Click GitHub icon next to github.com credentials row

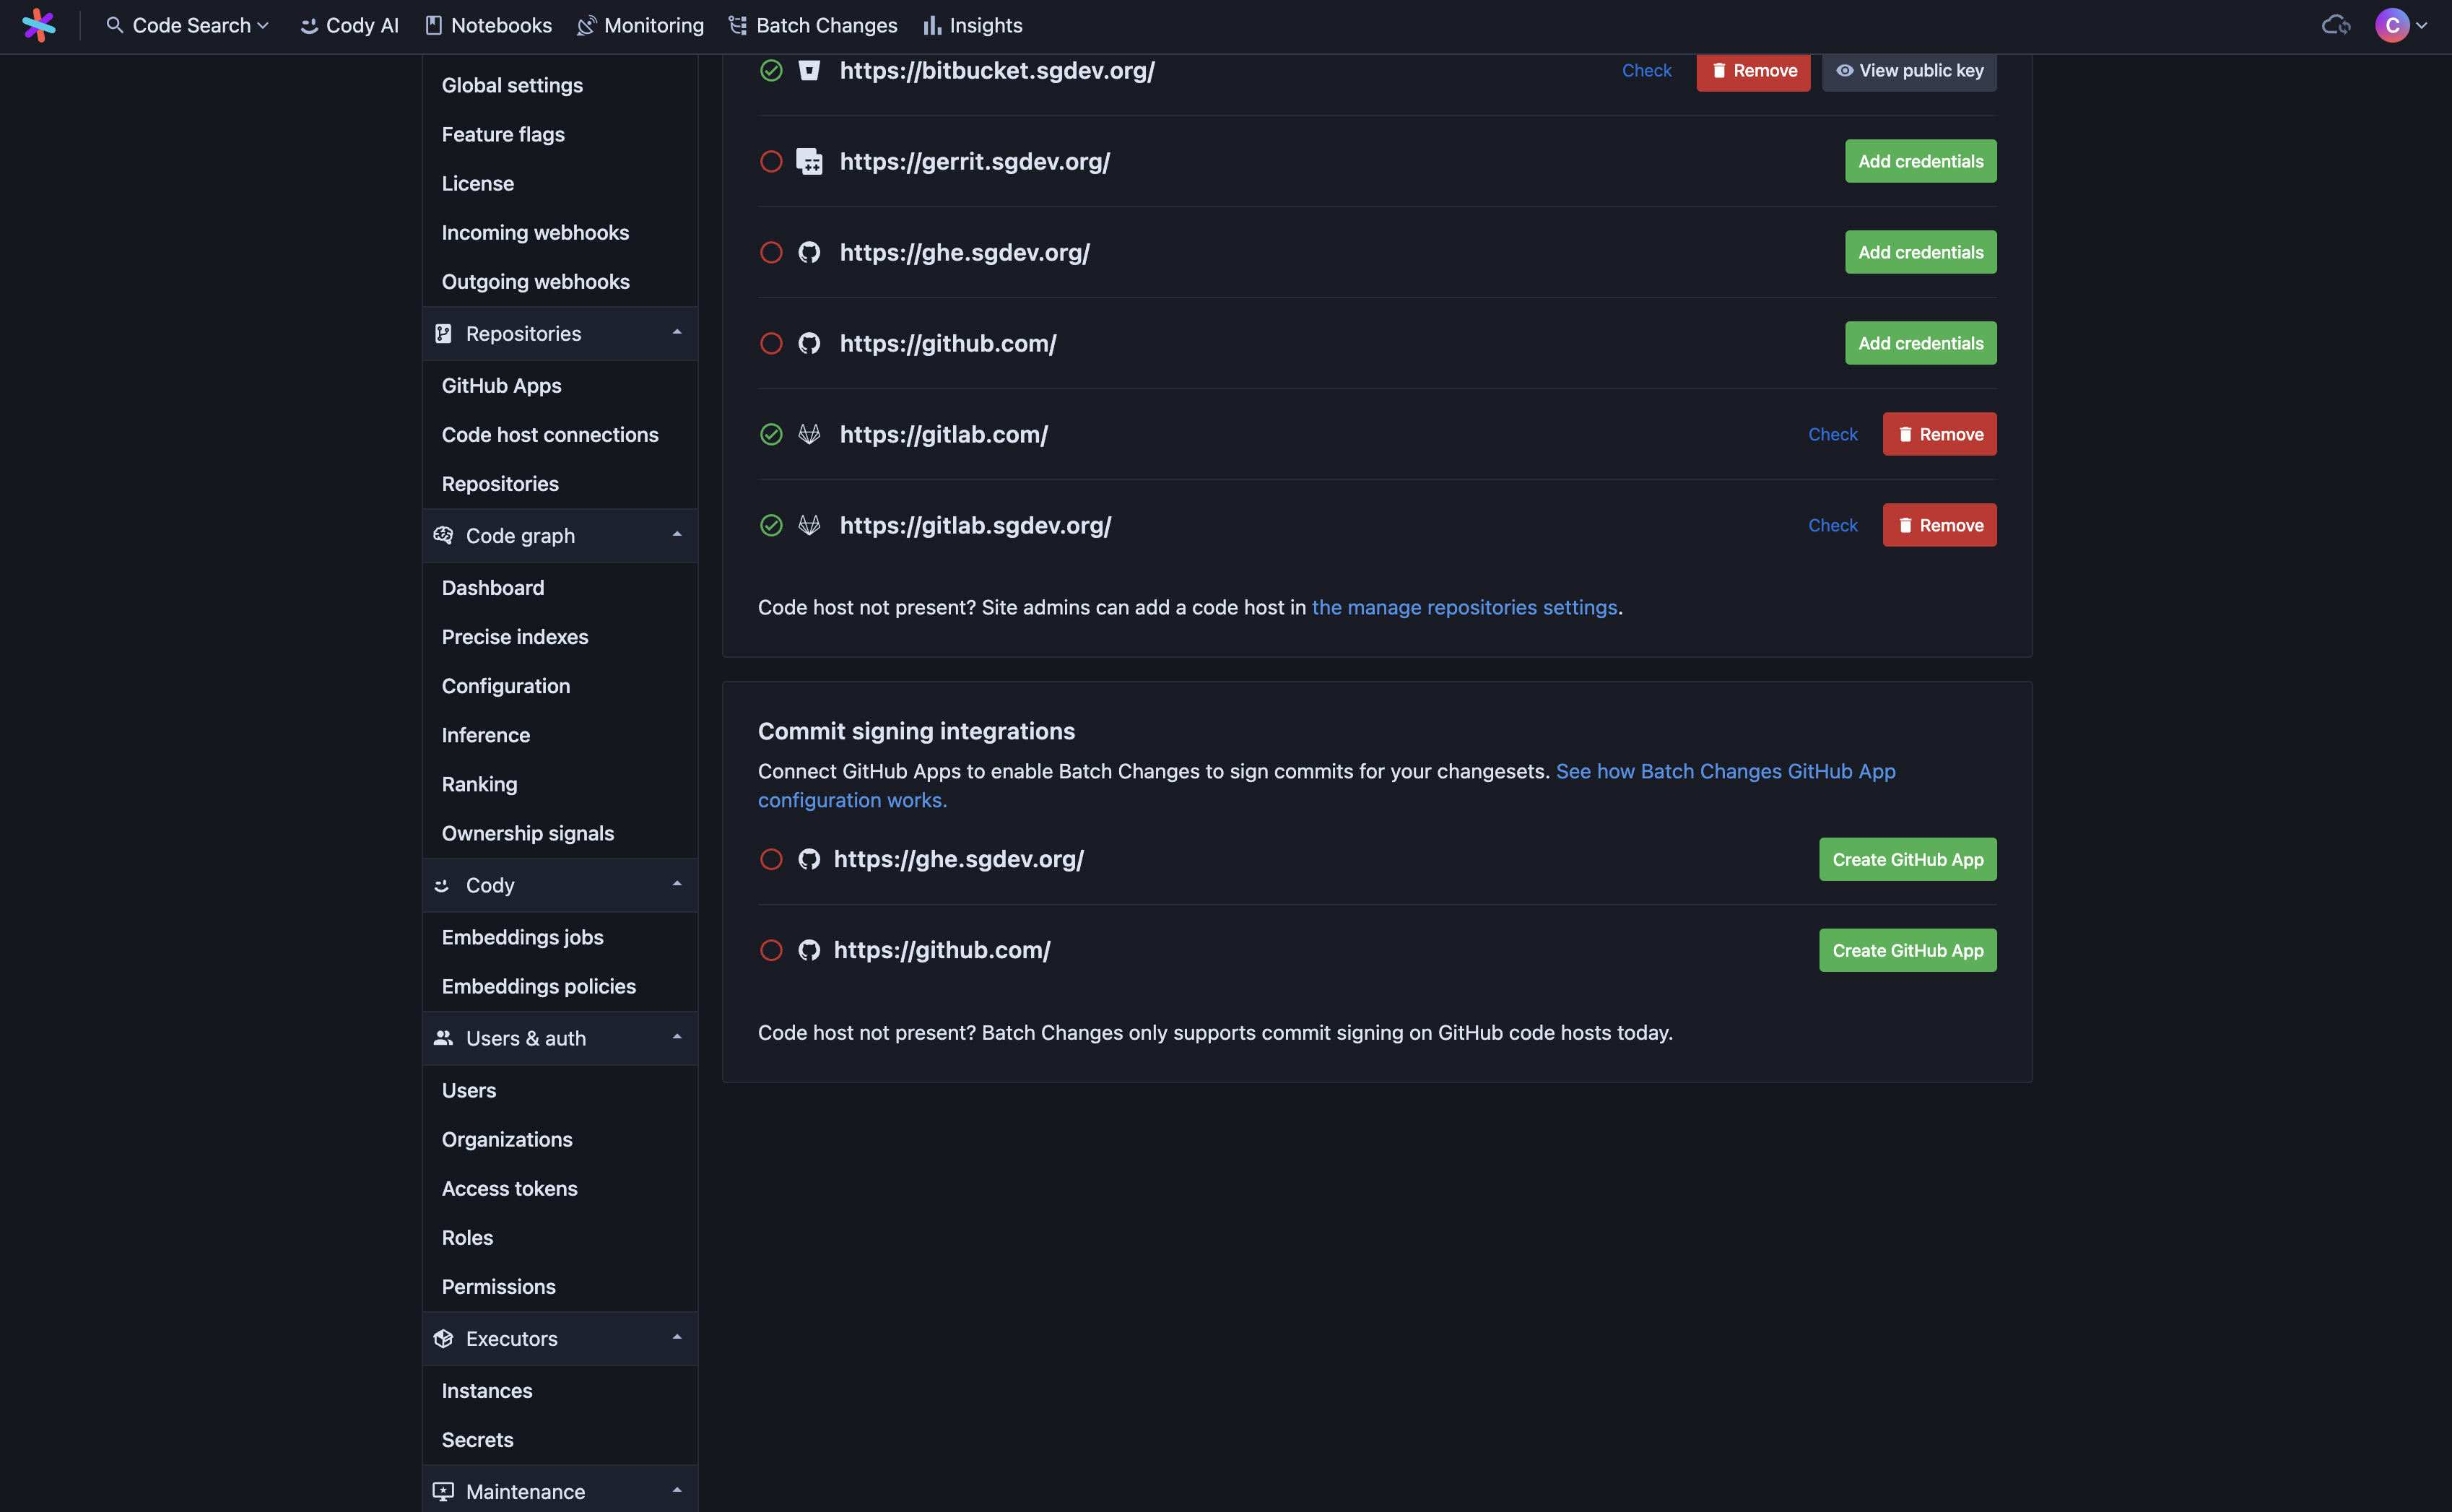(x=809, y=343)
